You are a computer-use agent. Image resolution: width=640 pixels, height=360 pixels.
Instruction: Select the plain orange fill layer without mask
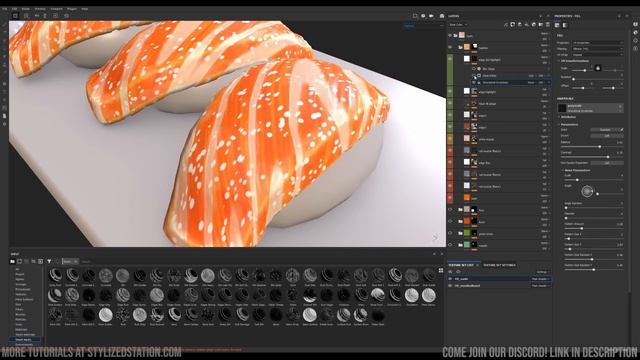(x=467, y=198)
